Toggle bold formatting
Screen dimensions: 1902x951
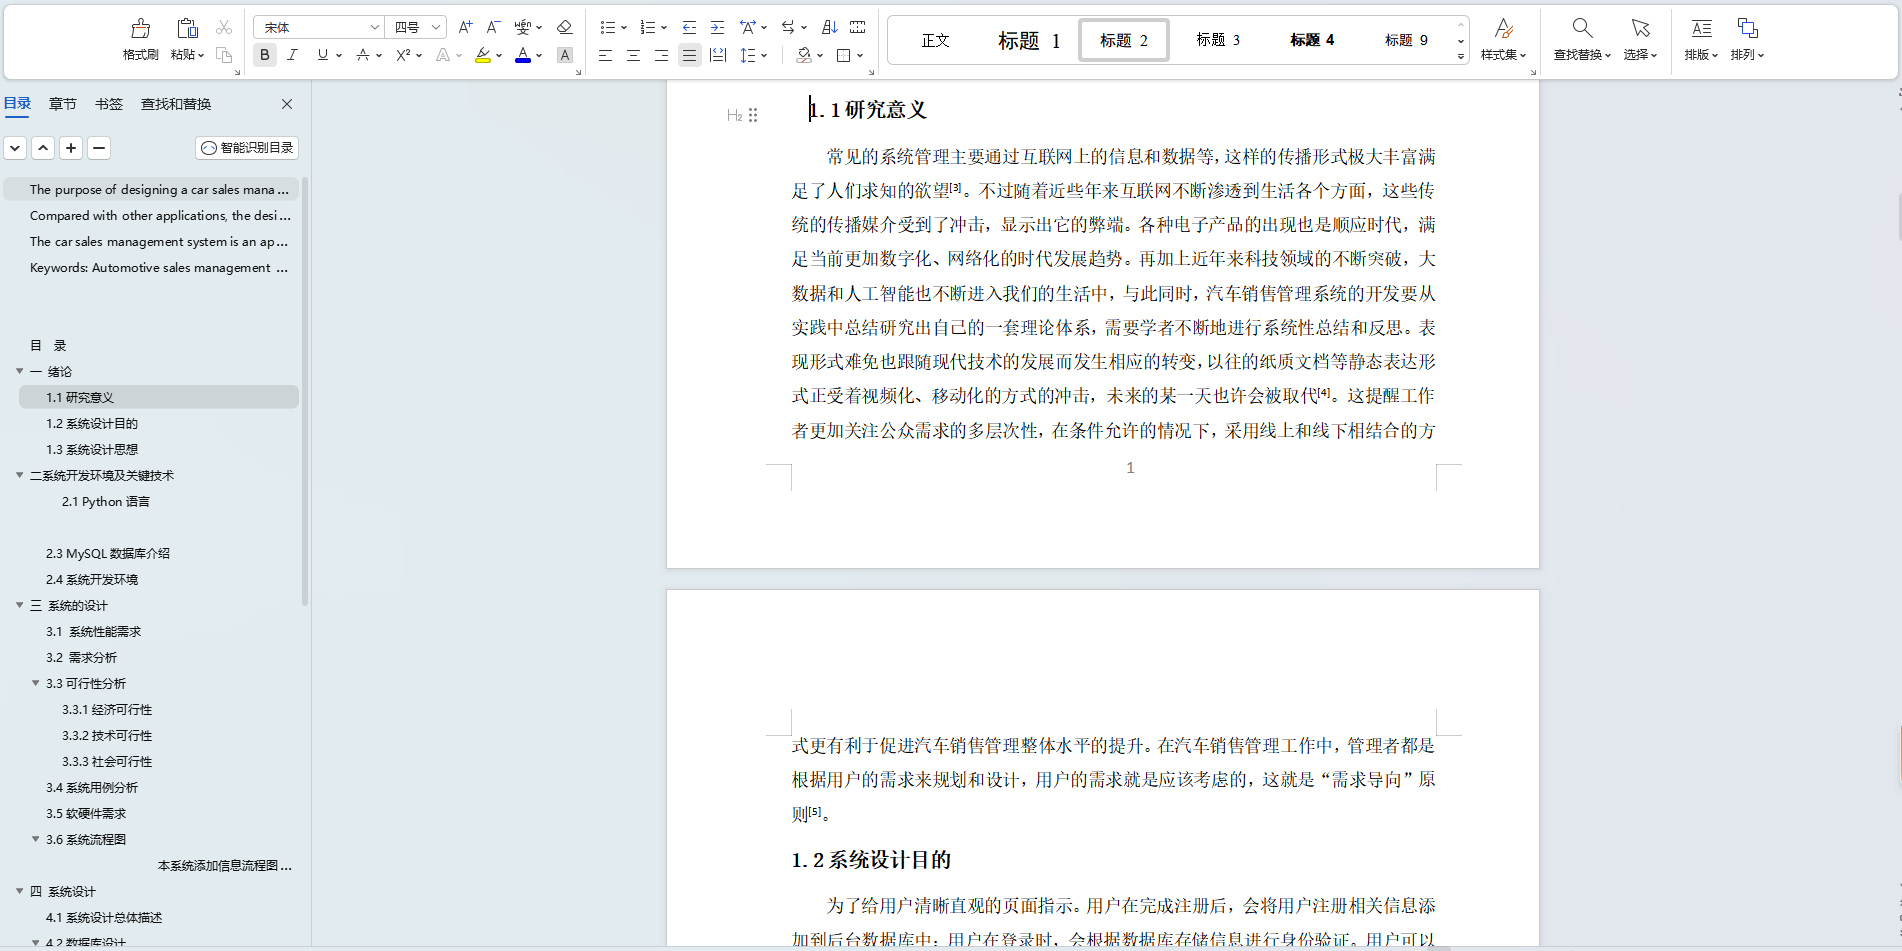click(264, 55)
